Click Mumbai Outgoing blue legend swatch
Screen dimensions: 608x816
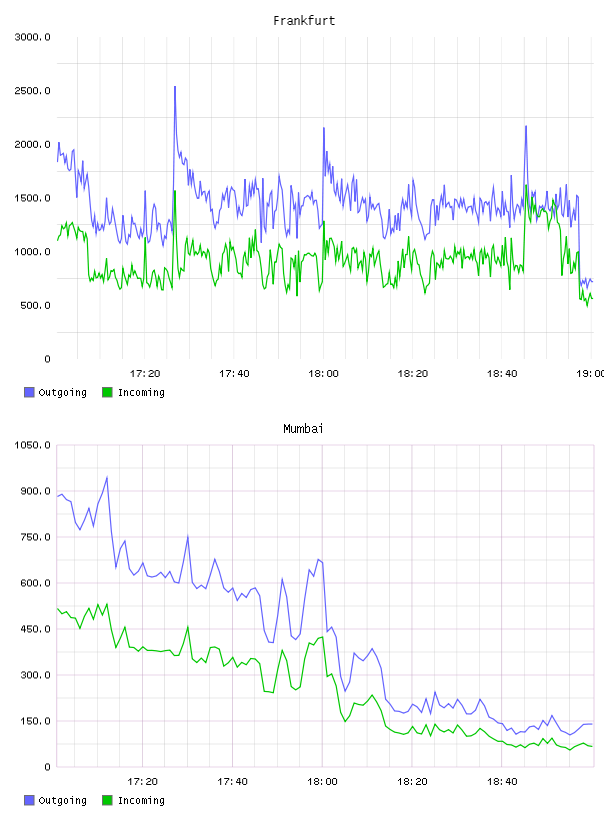29,800
